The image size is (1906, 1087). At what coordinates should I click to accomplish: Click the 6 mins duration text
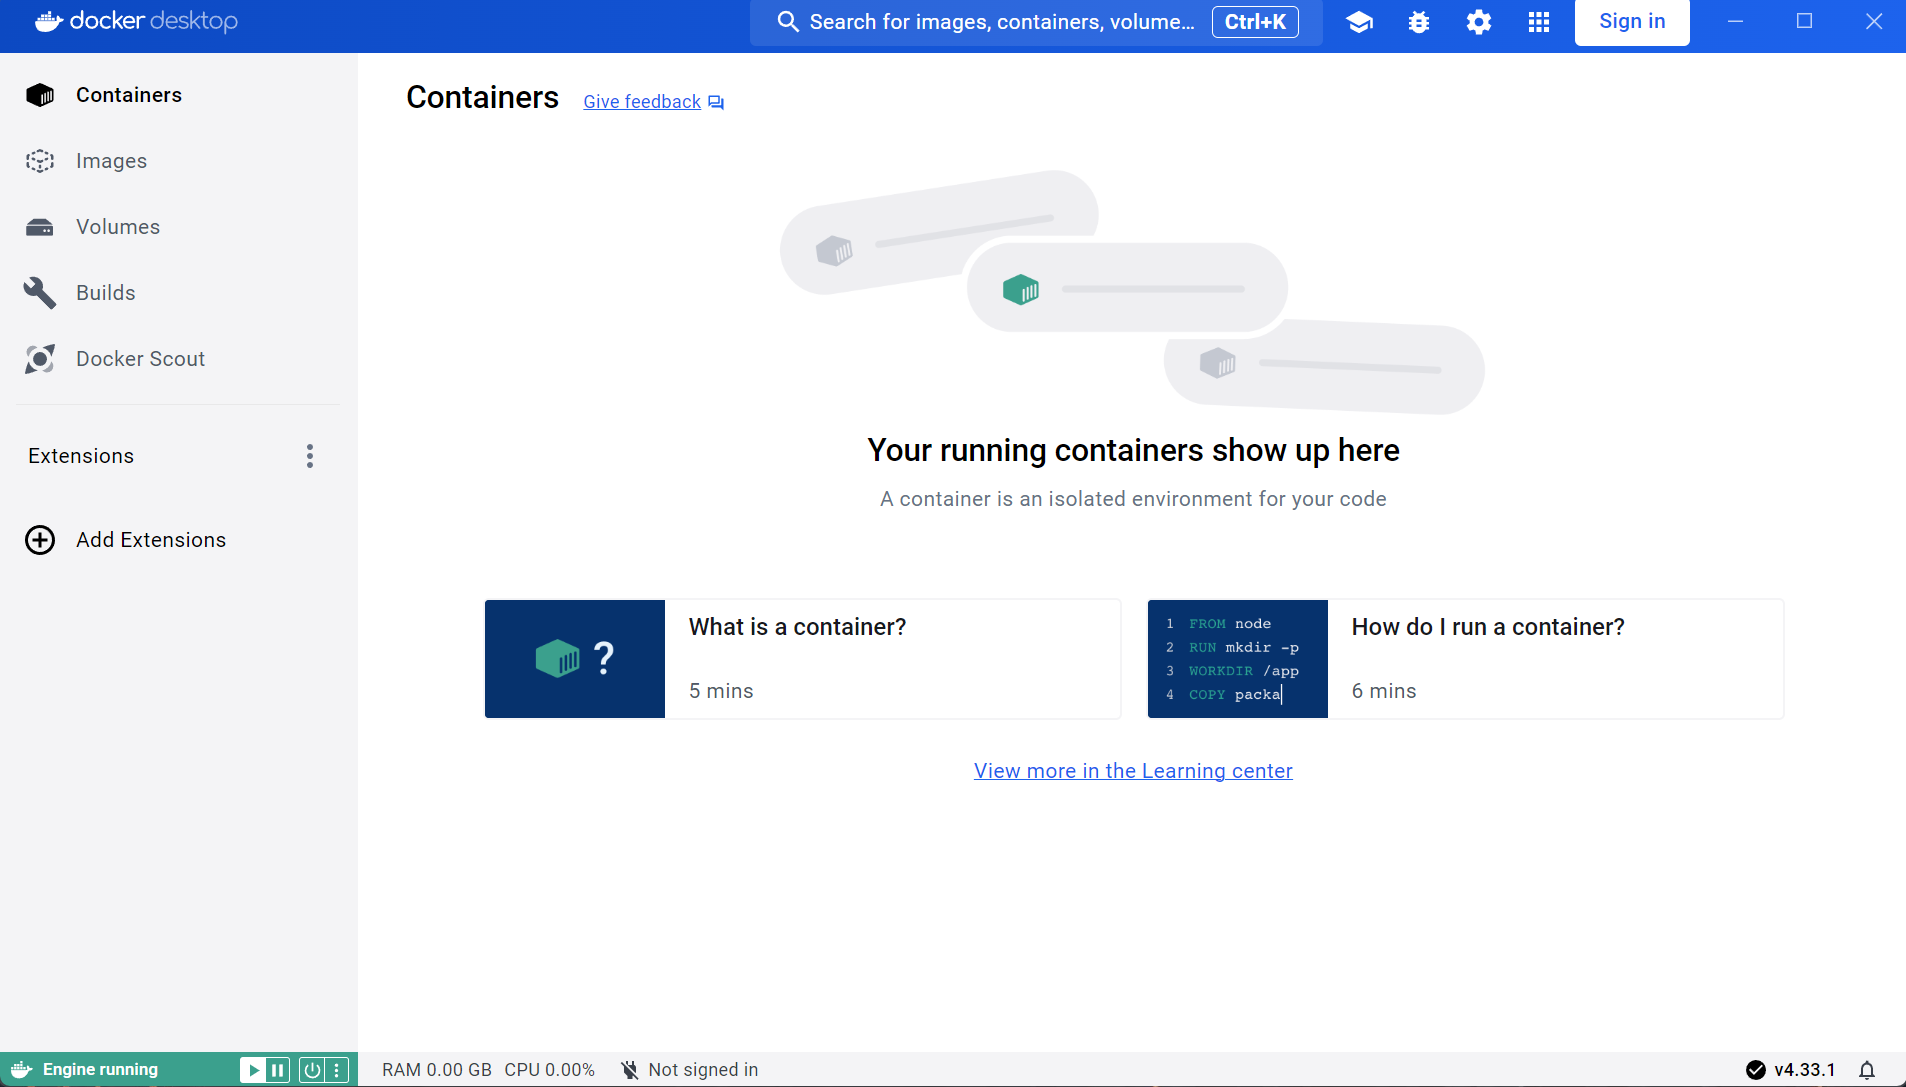pos(1384,691)
